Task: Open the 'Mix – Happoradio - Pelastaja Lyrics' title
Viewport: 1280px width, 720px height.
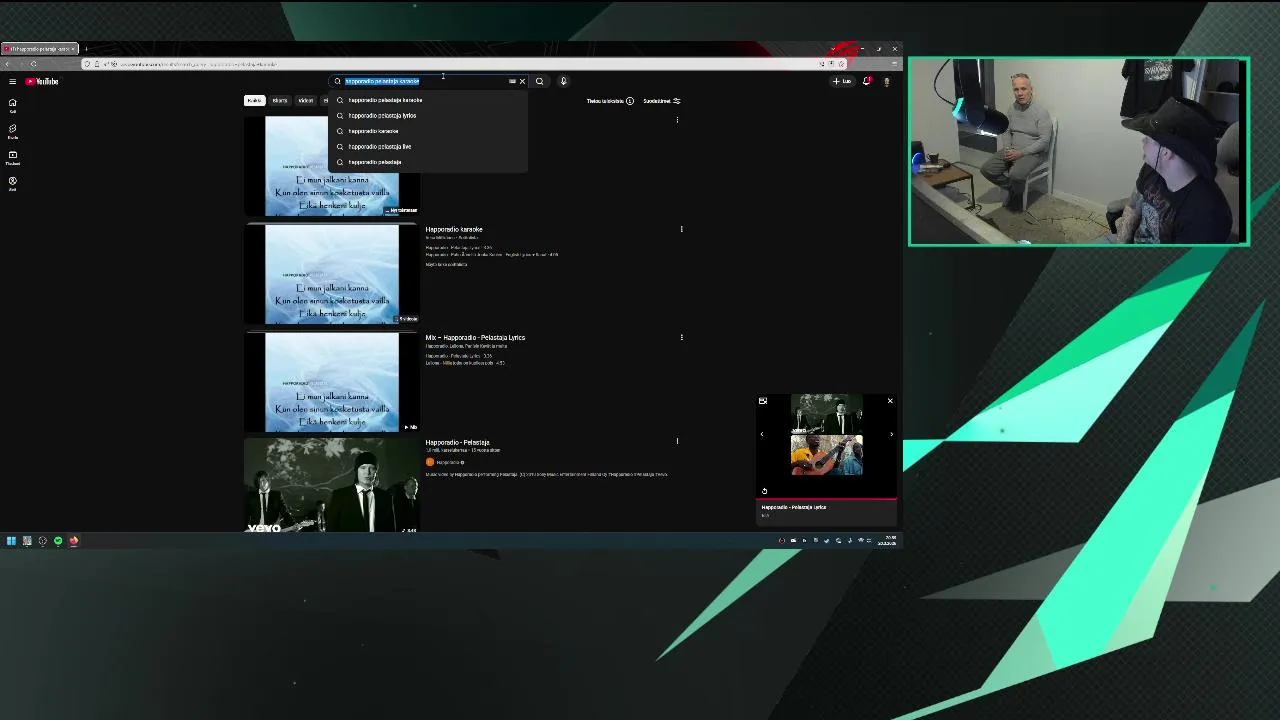Action: (x=475, y=337)
